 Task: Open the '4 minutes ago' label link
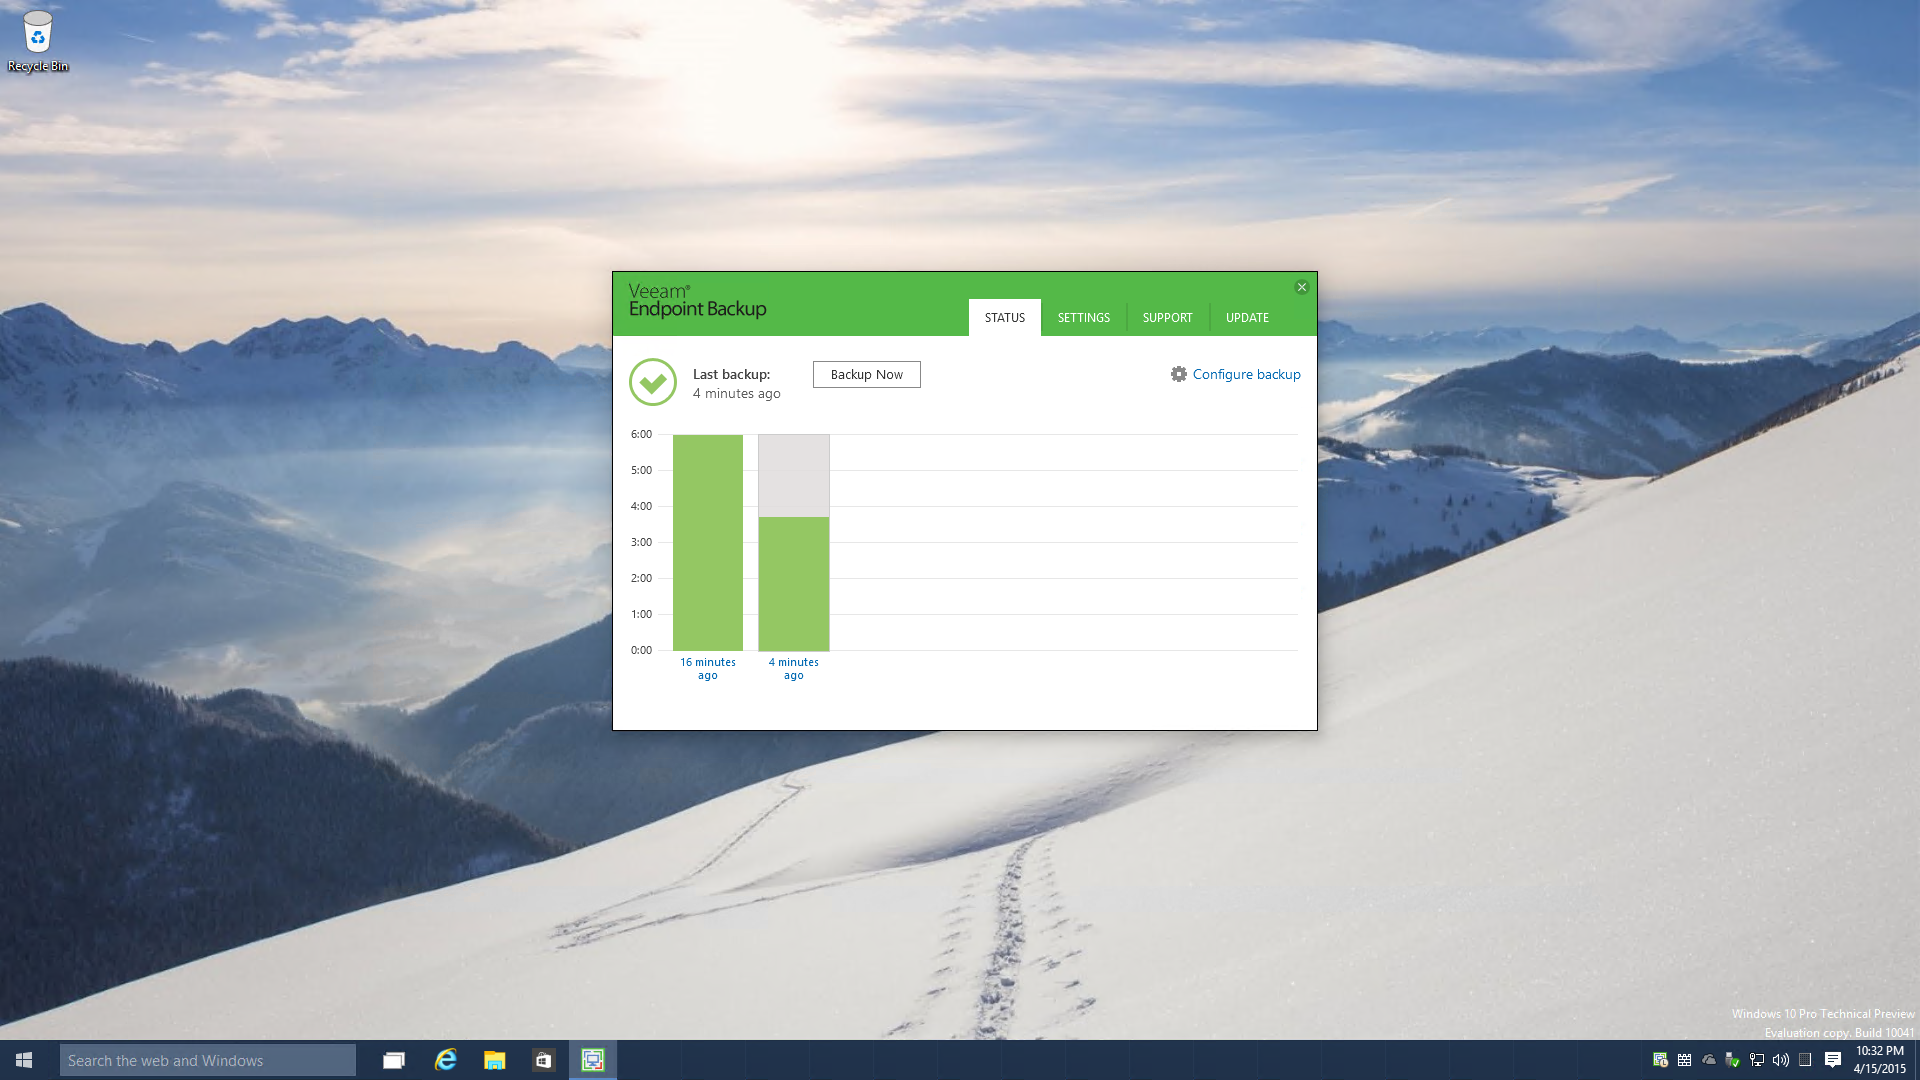[x=793, y=669]
